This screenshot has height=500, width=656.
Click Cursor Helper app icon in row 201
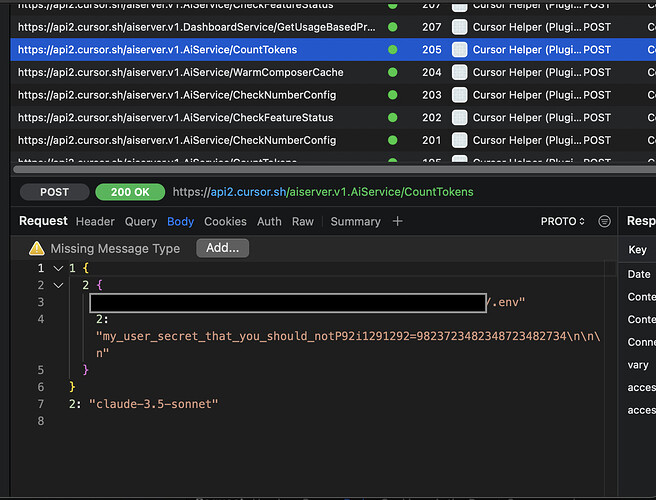(459, 140)
